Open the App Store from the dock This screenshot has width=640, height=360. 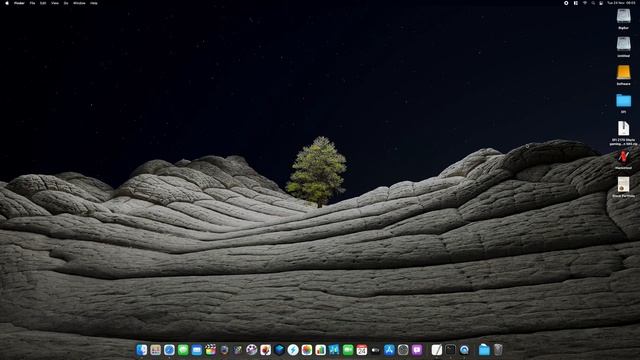pyautogui.click(x=389, y=350)
